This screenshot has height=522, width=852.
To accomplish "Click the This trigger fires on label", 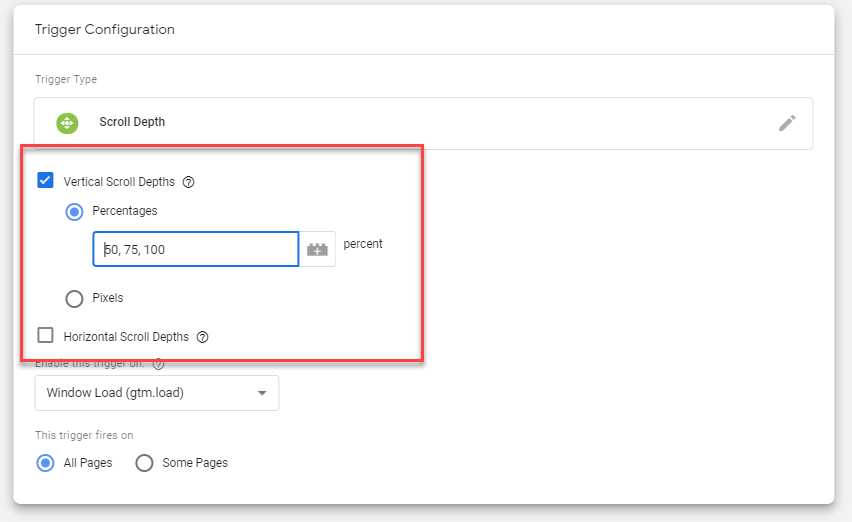I will tap(84, 435).
